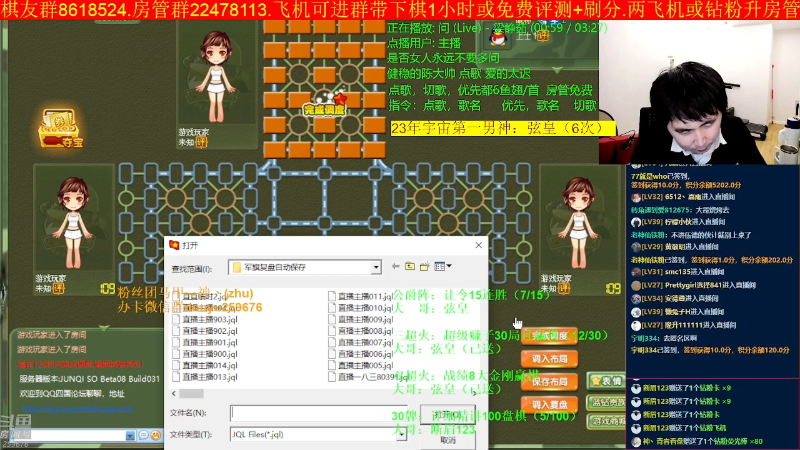Screen dimensions: 800x450
Task: Click the orange 完成调度 button on the right
Action: [549, 336]
